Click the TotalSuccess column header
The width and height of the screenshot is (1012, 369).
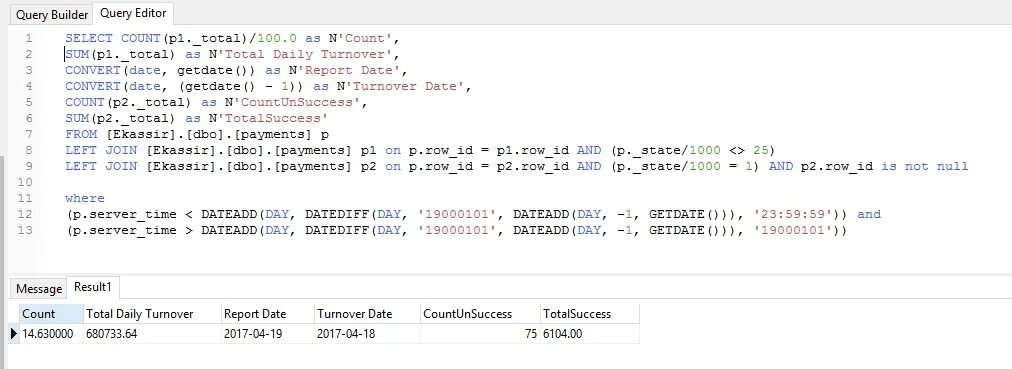click(x=590, y=314)
